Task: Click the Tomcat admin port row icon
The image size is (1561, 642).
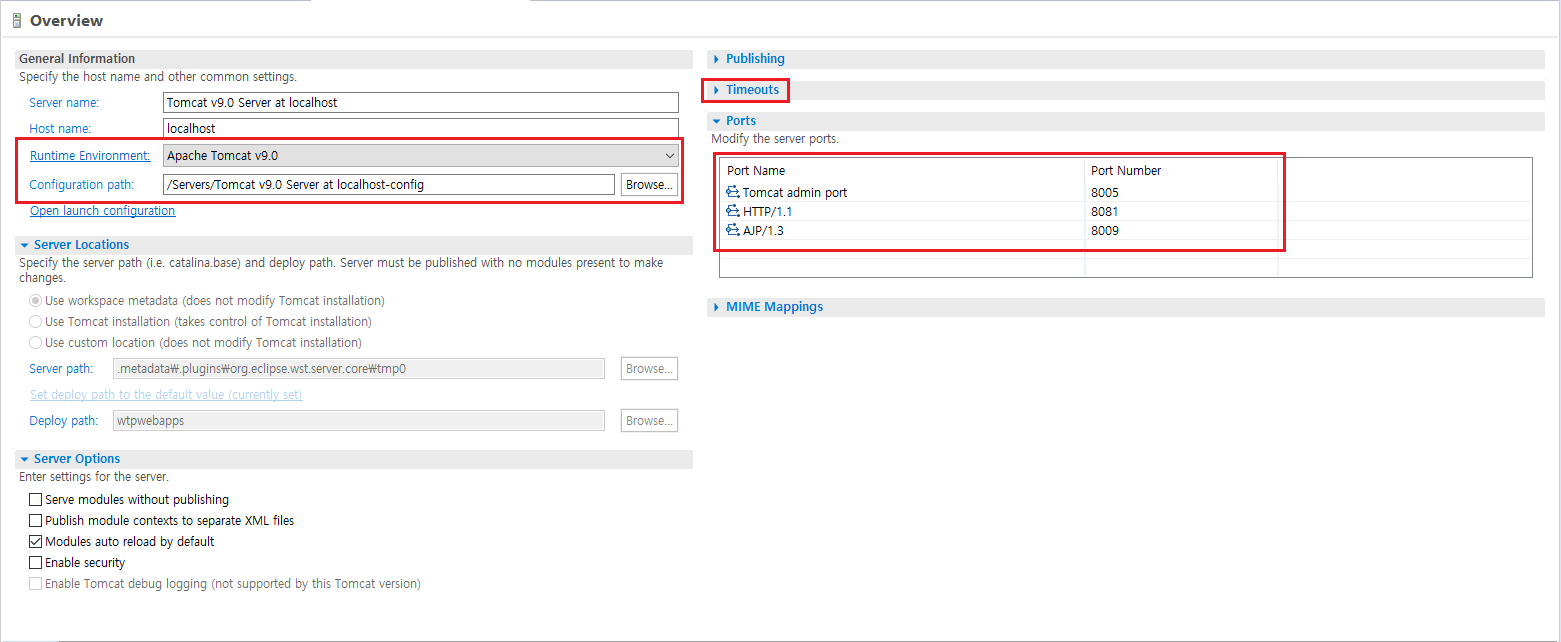Action: [x=733, y=192]
